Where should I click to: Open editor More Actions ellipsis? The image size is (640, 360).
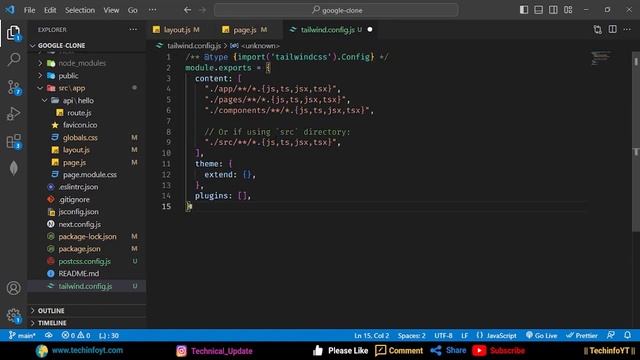(627, 29)
